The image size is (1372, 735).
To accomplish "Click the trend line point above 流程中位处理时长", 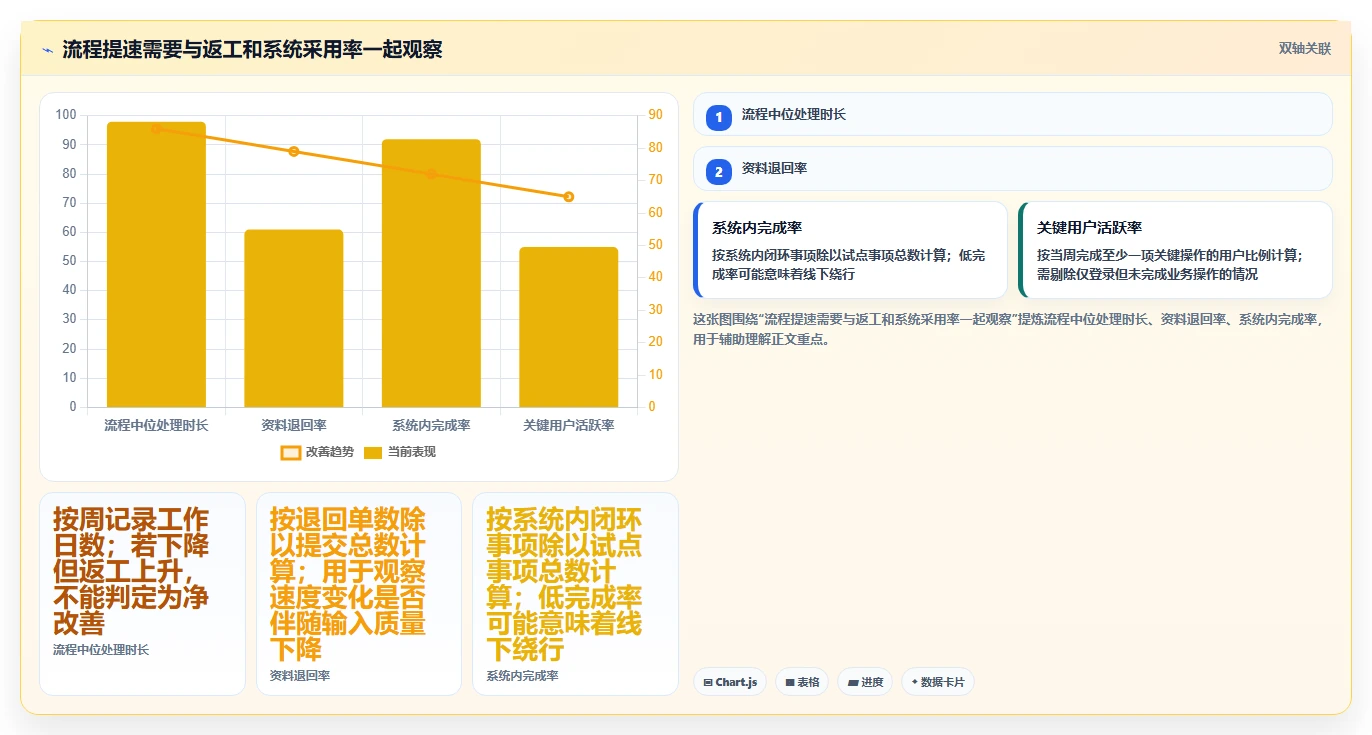I will 156,128.
